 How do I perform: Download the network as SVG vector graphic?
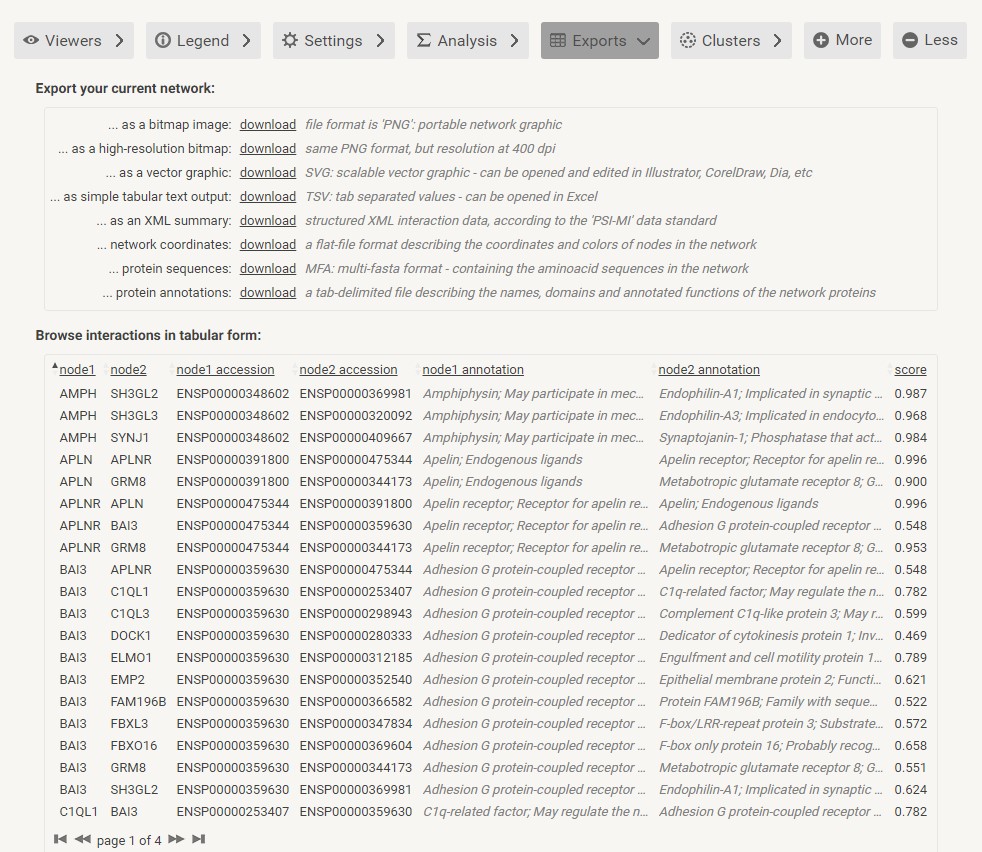click(268, 172)
